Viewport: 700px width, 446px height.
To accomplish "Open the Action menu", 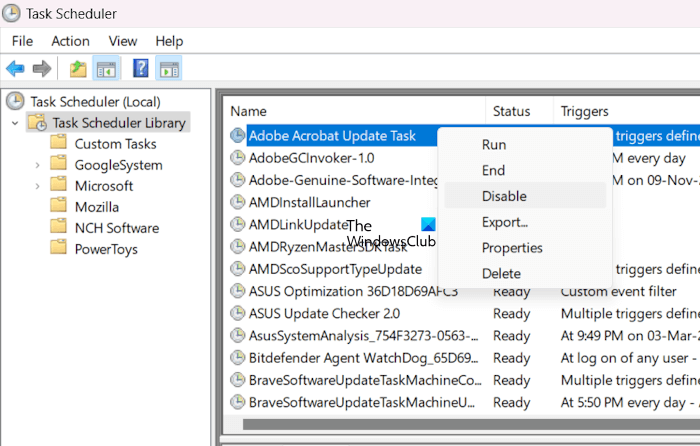I will pyautogui.click(x=71, y=41).
